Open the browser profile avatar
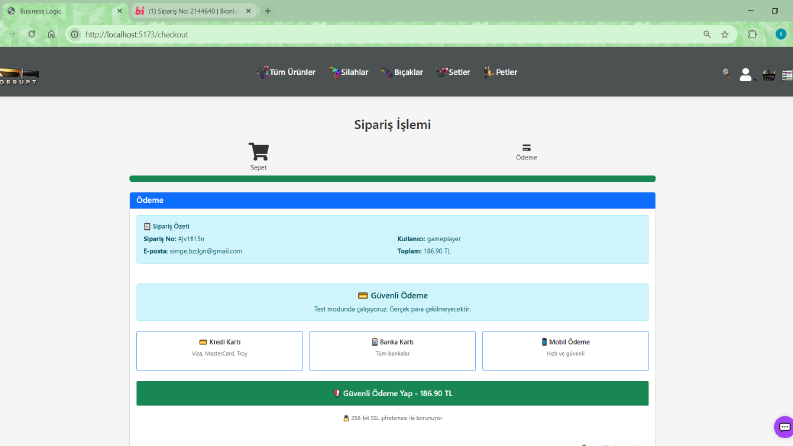793x446 pixels. pyautogui.click(x=781, y=34)
